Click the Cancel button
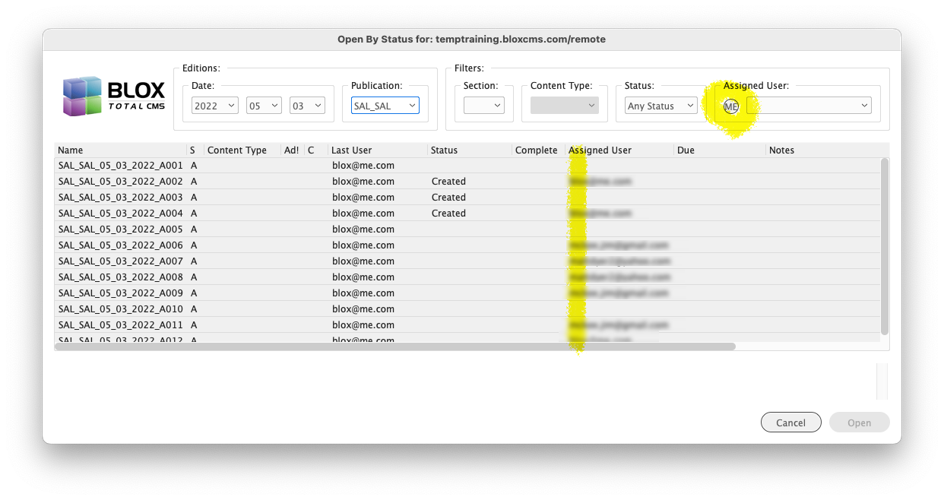Image resolution: width=944 pixels, height=500 pixels. point(790,422)
